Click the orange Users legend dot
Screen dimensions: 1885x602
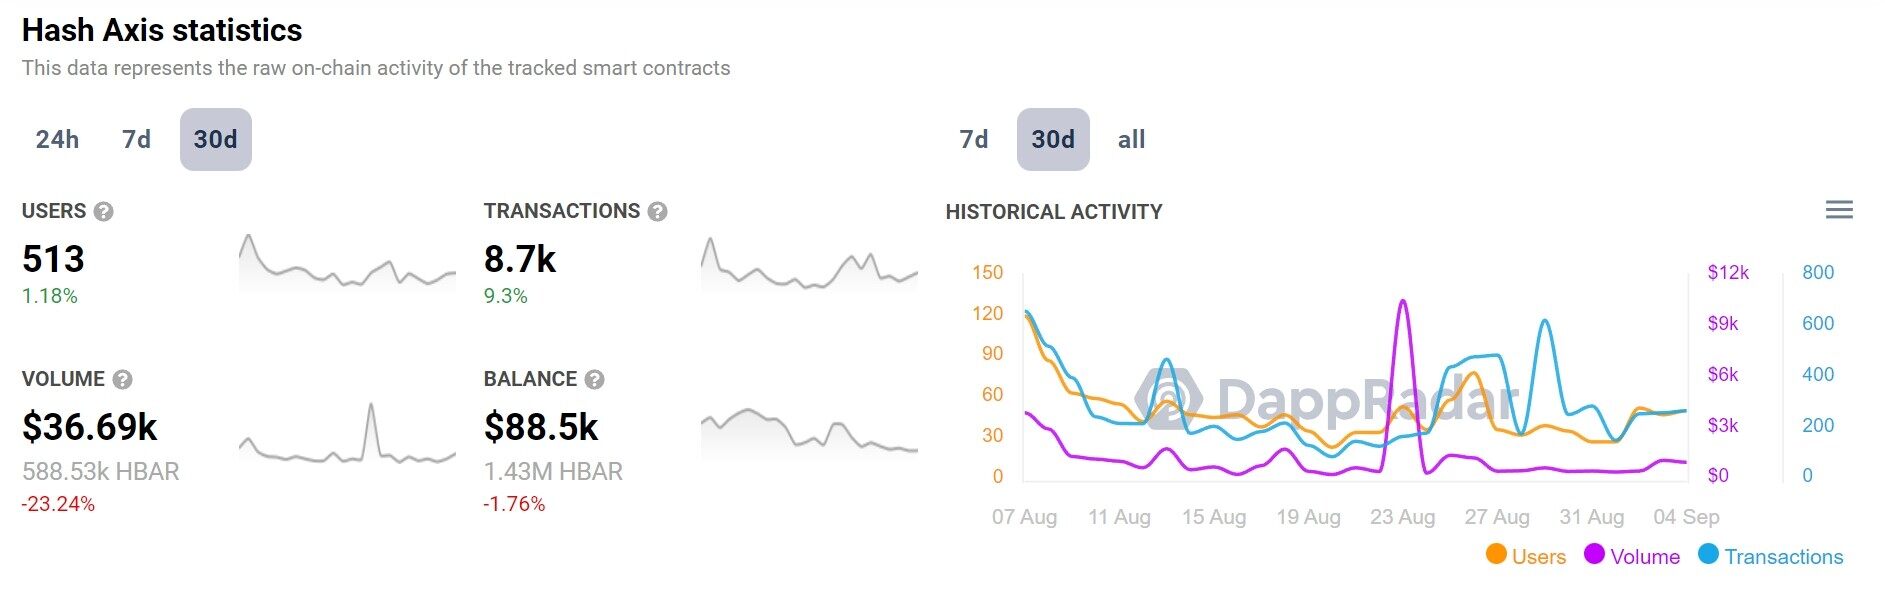click(1496, 555)
